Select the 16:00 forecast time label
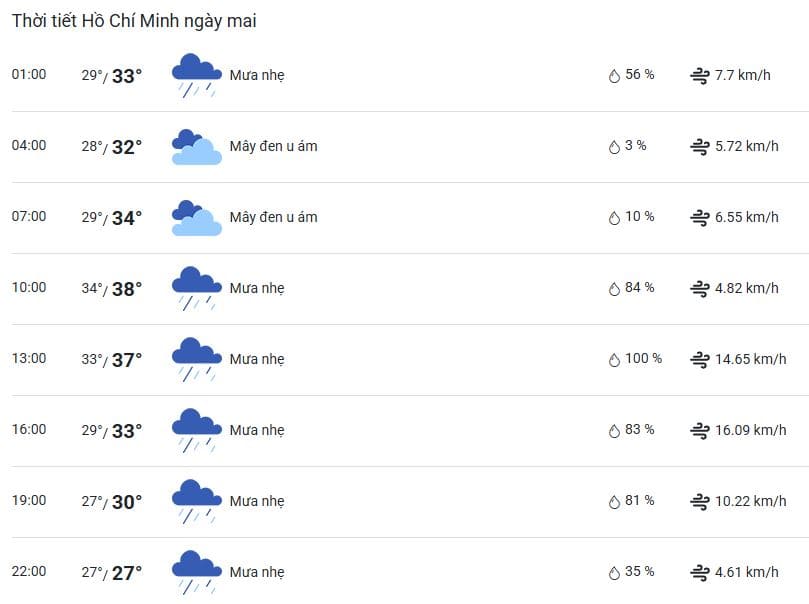 [x=29, y=429]
